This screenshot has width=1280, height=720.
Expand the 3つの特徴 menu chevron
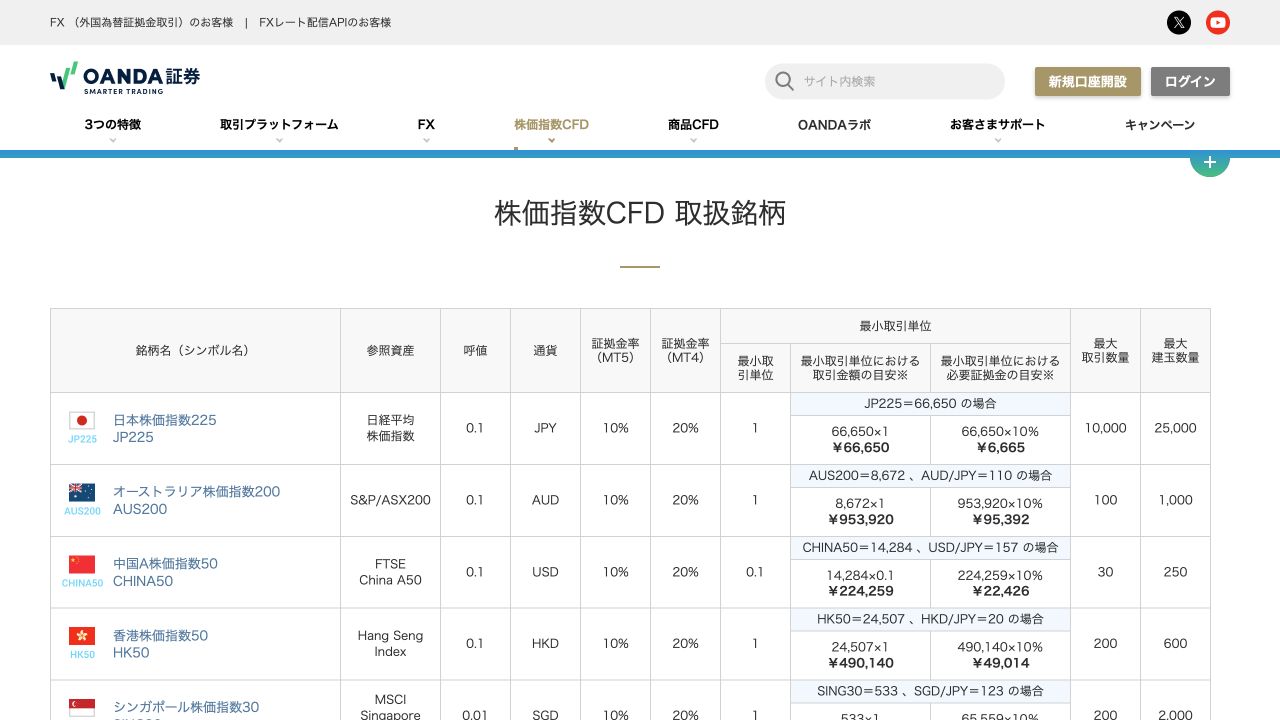(113, 141)
